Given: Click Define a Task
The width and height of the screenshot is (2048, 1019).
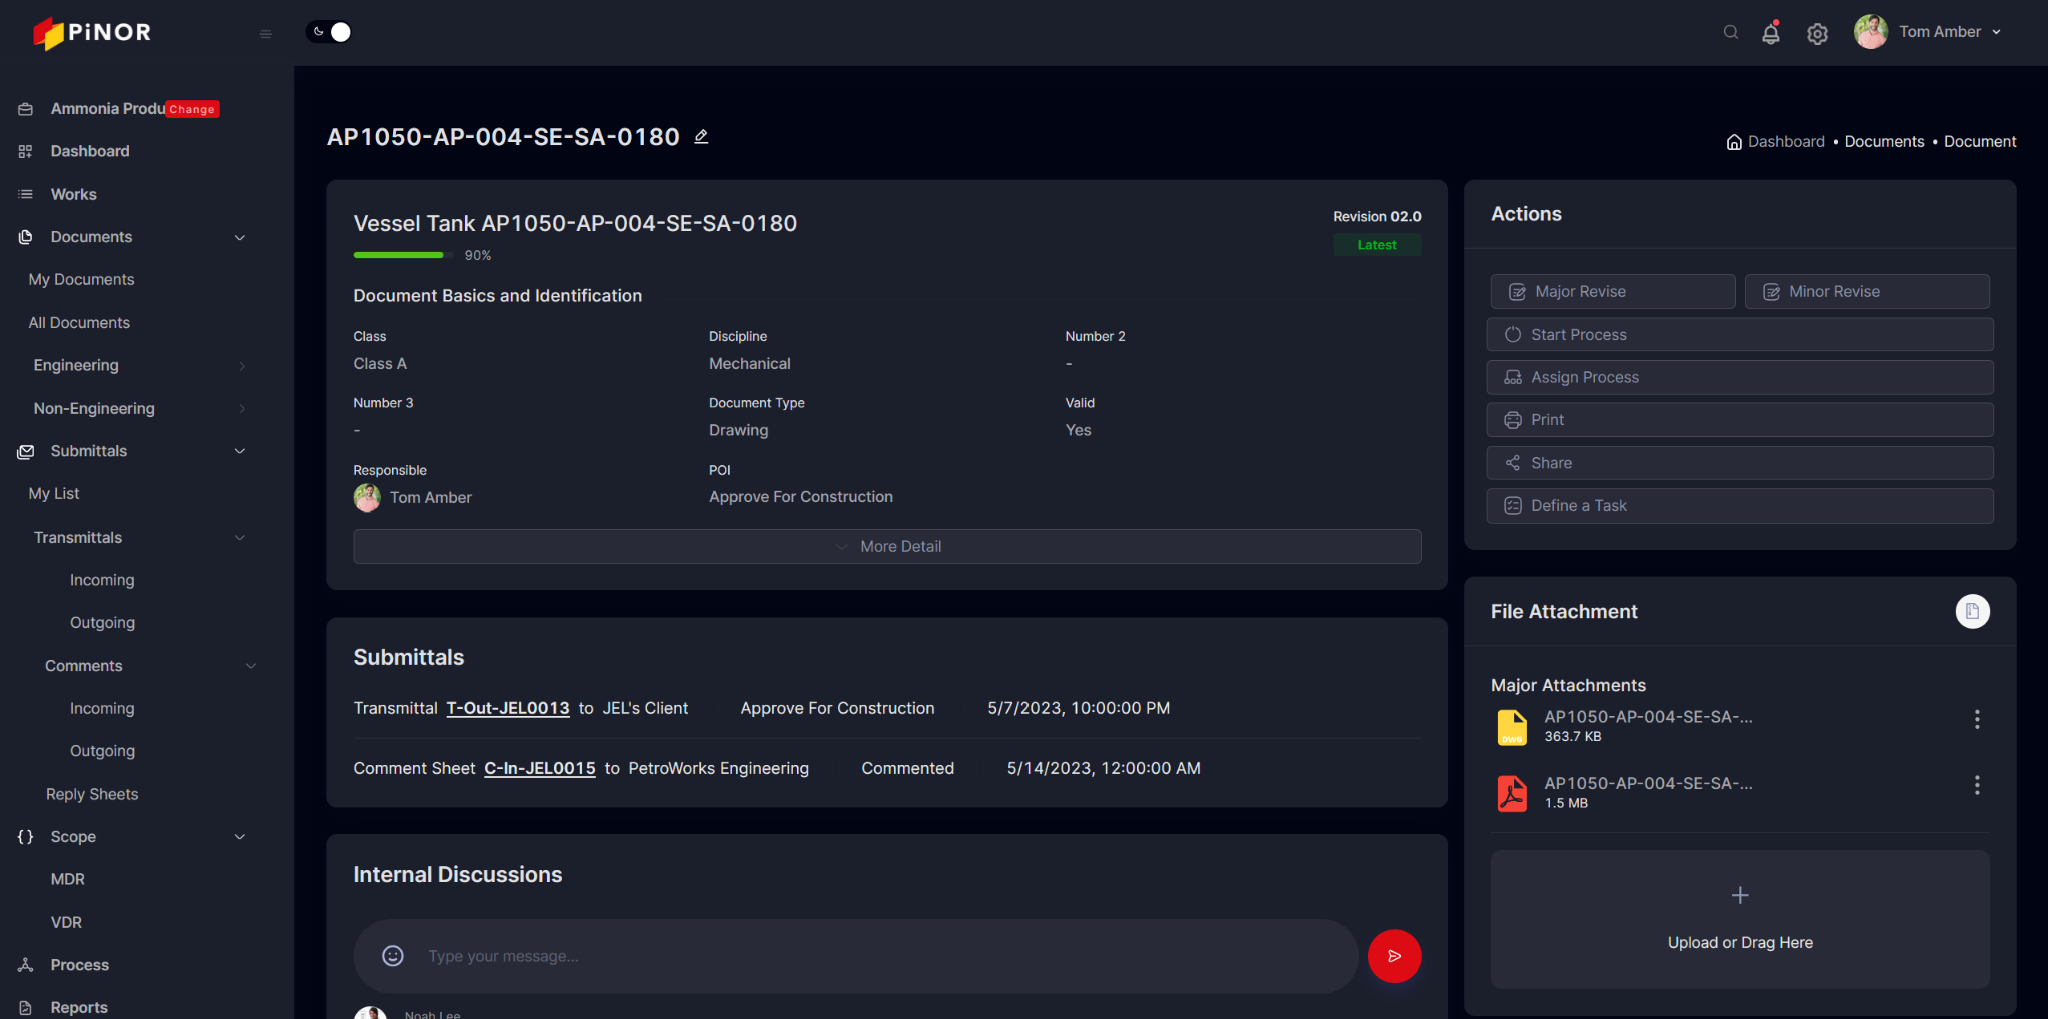Looking at the screenshot, I should 1740,506.
